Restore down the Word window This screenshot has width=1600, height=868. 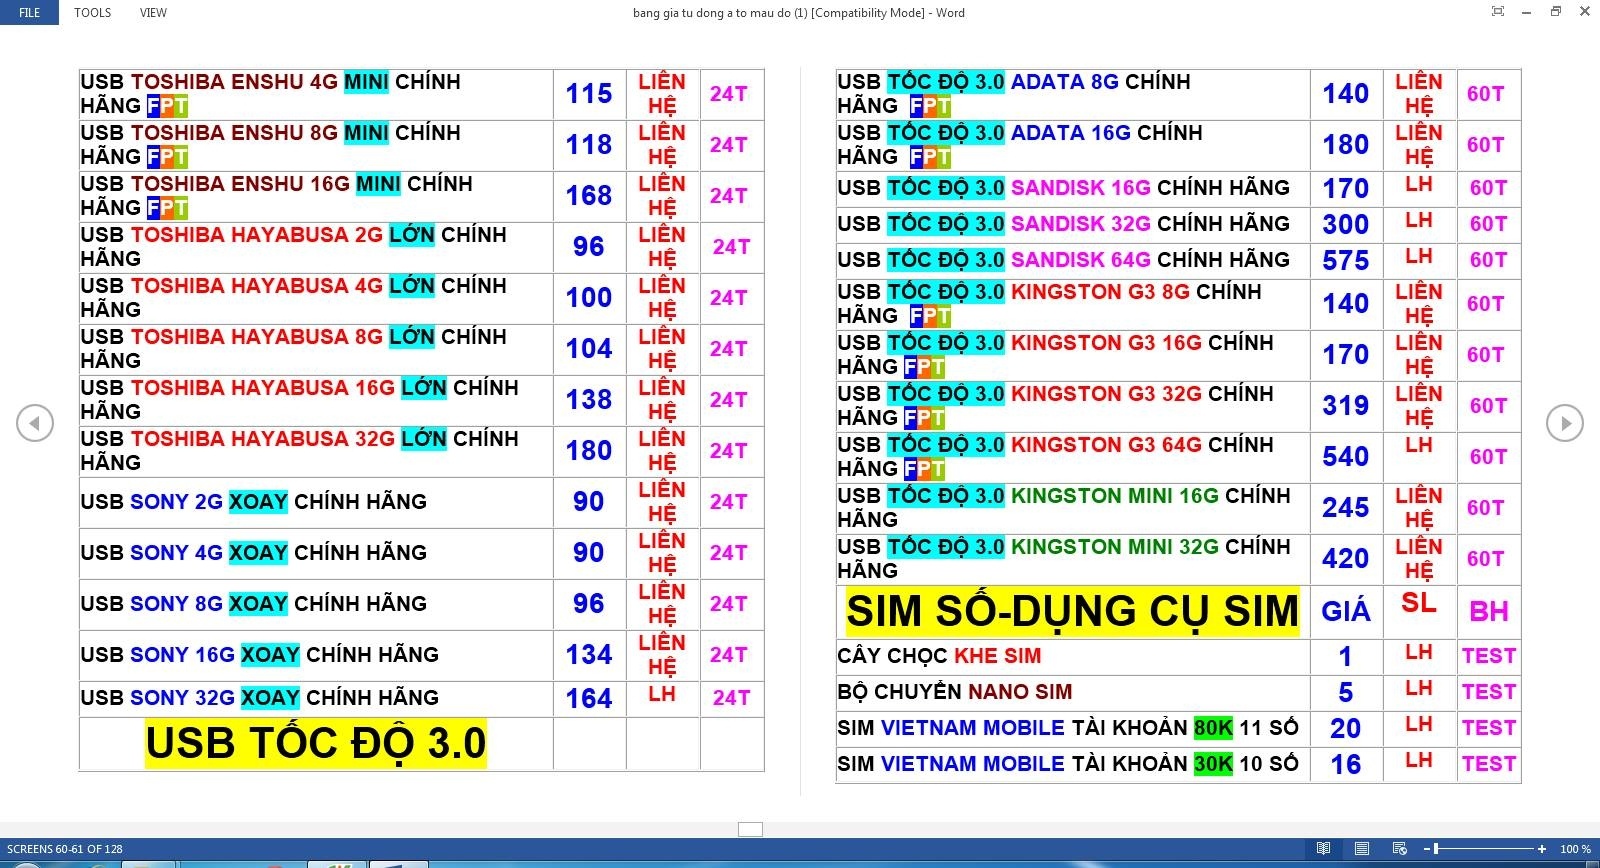pyautogui.click(x=1556, y=12)
